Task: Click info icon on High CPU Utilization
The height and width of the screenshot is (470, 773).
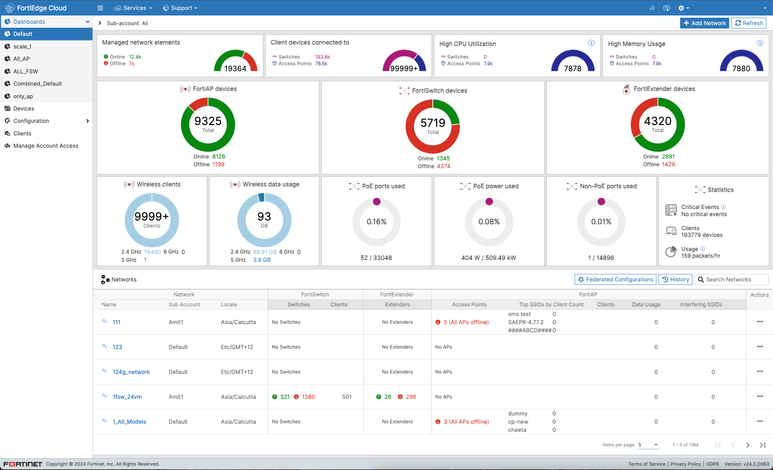Action: [591, 43]
